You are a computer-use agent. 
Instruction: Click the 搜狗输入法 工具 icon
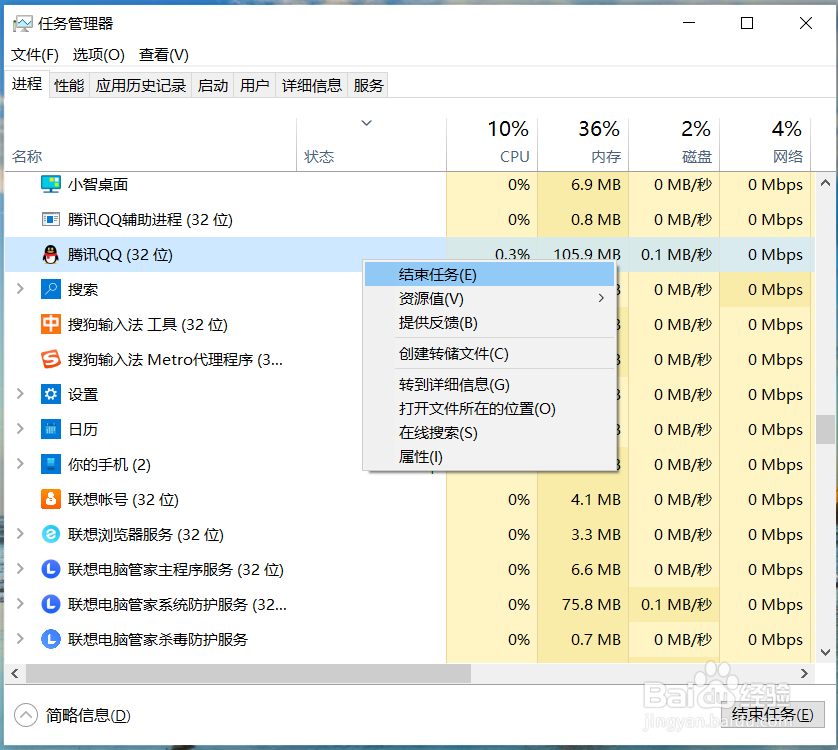pos(51,324)
